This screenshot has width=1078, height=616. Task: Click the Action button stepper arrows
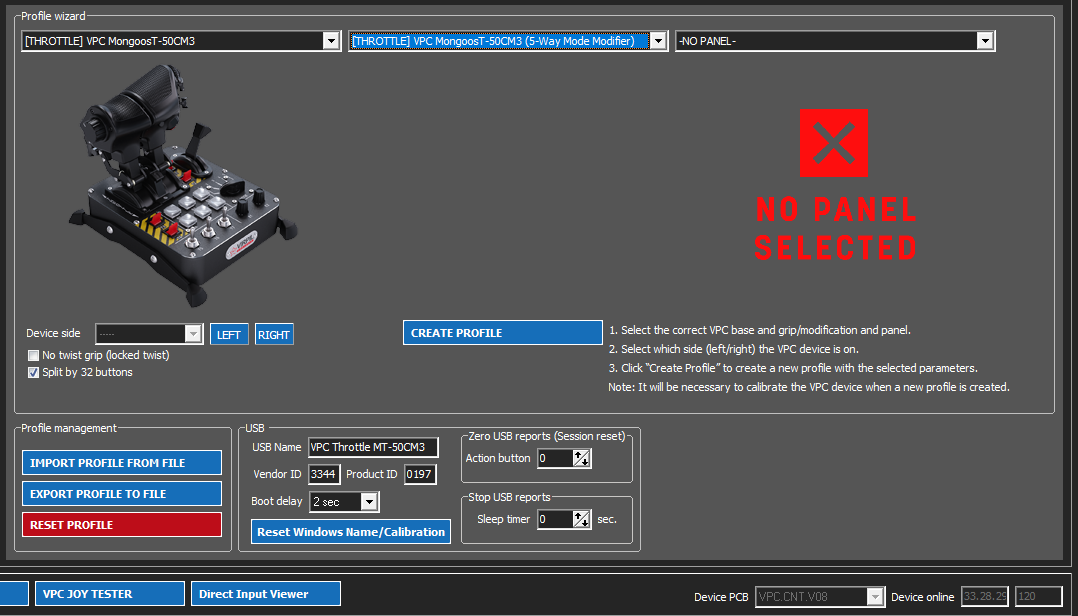coord(582,458)
